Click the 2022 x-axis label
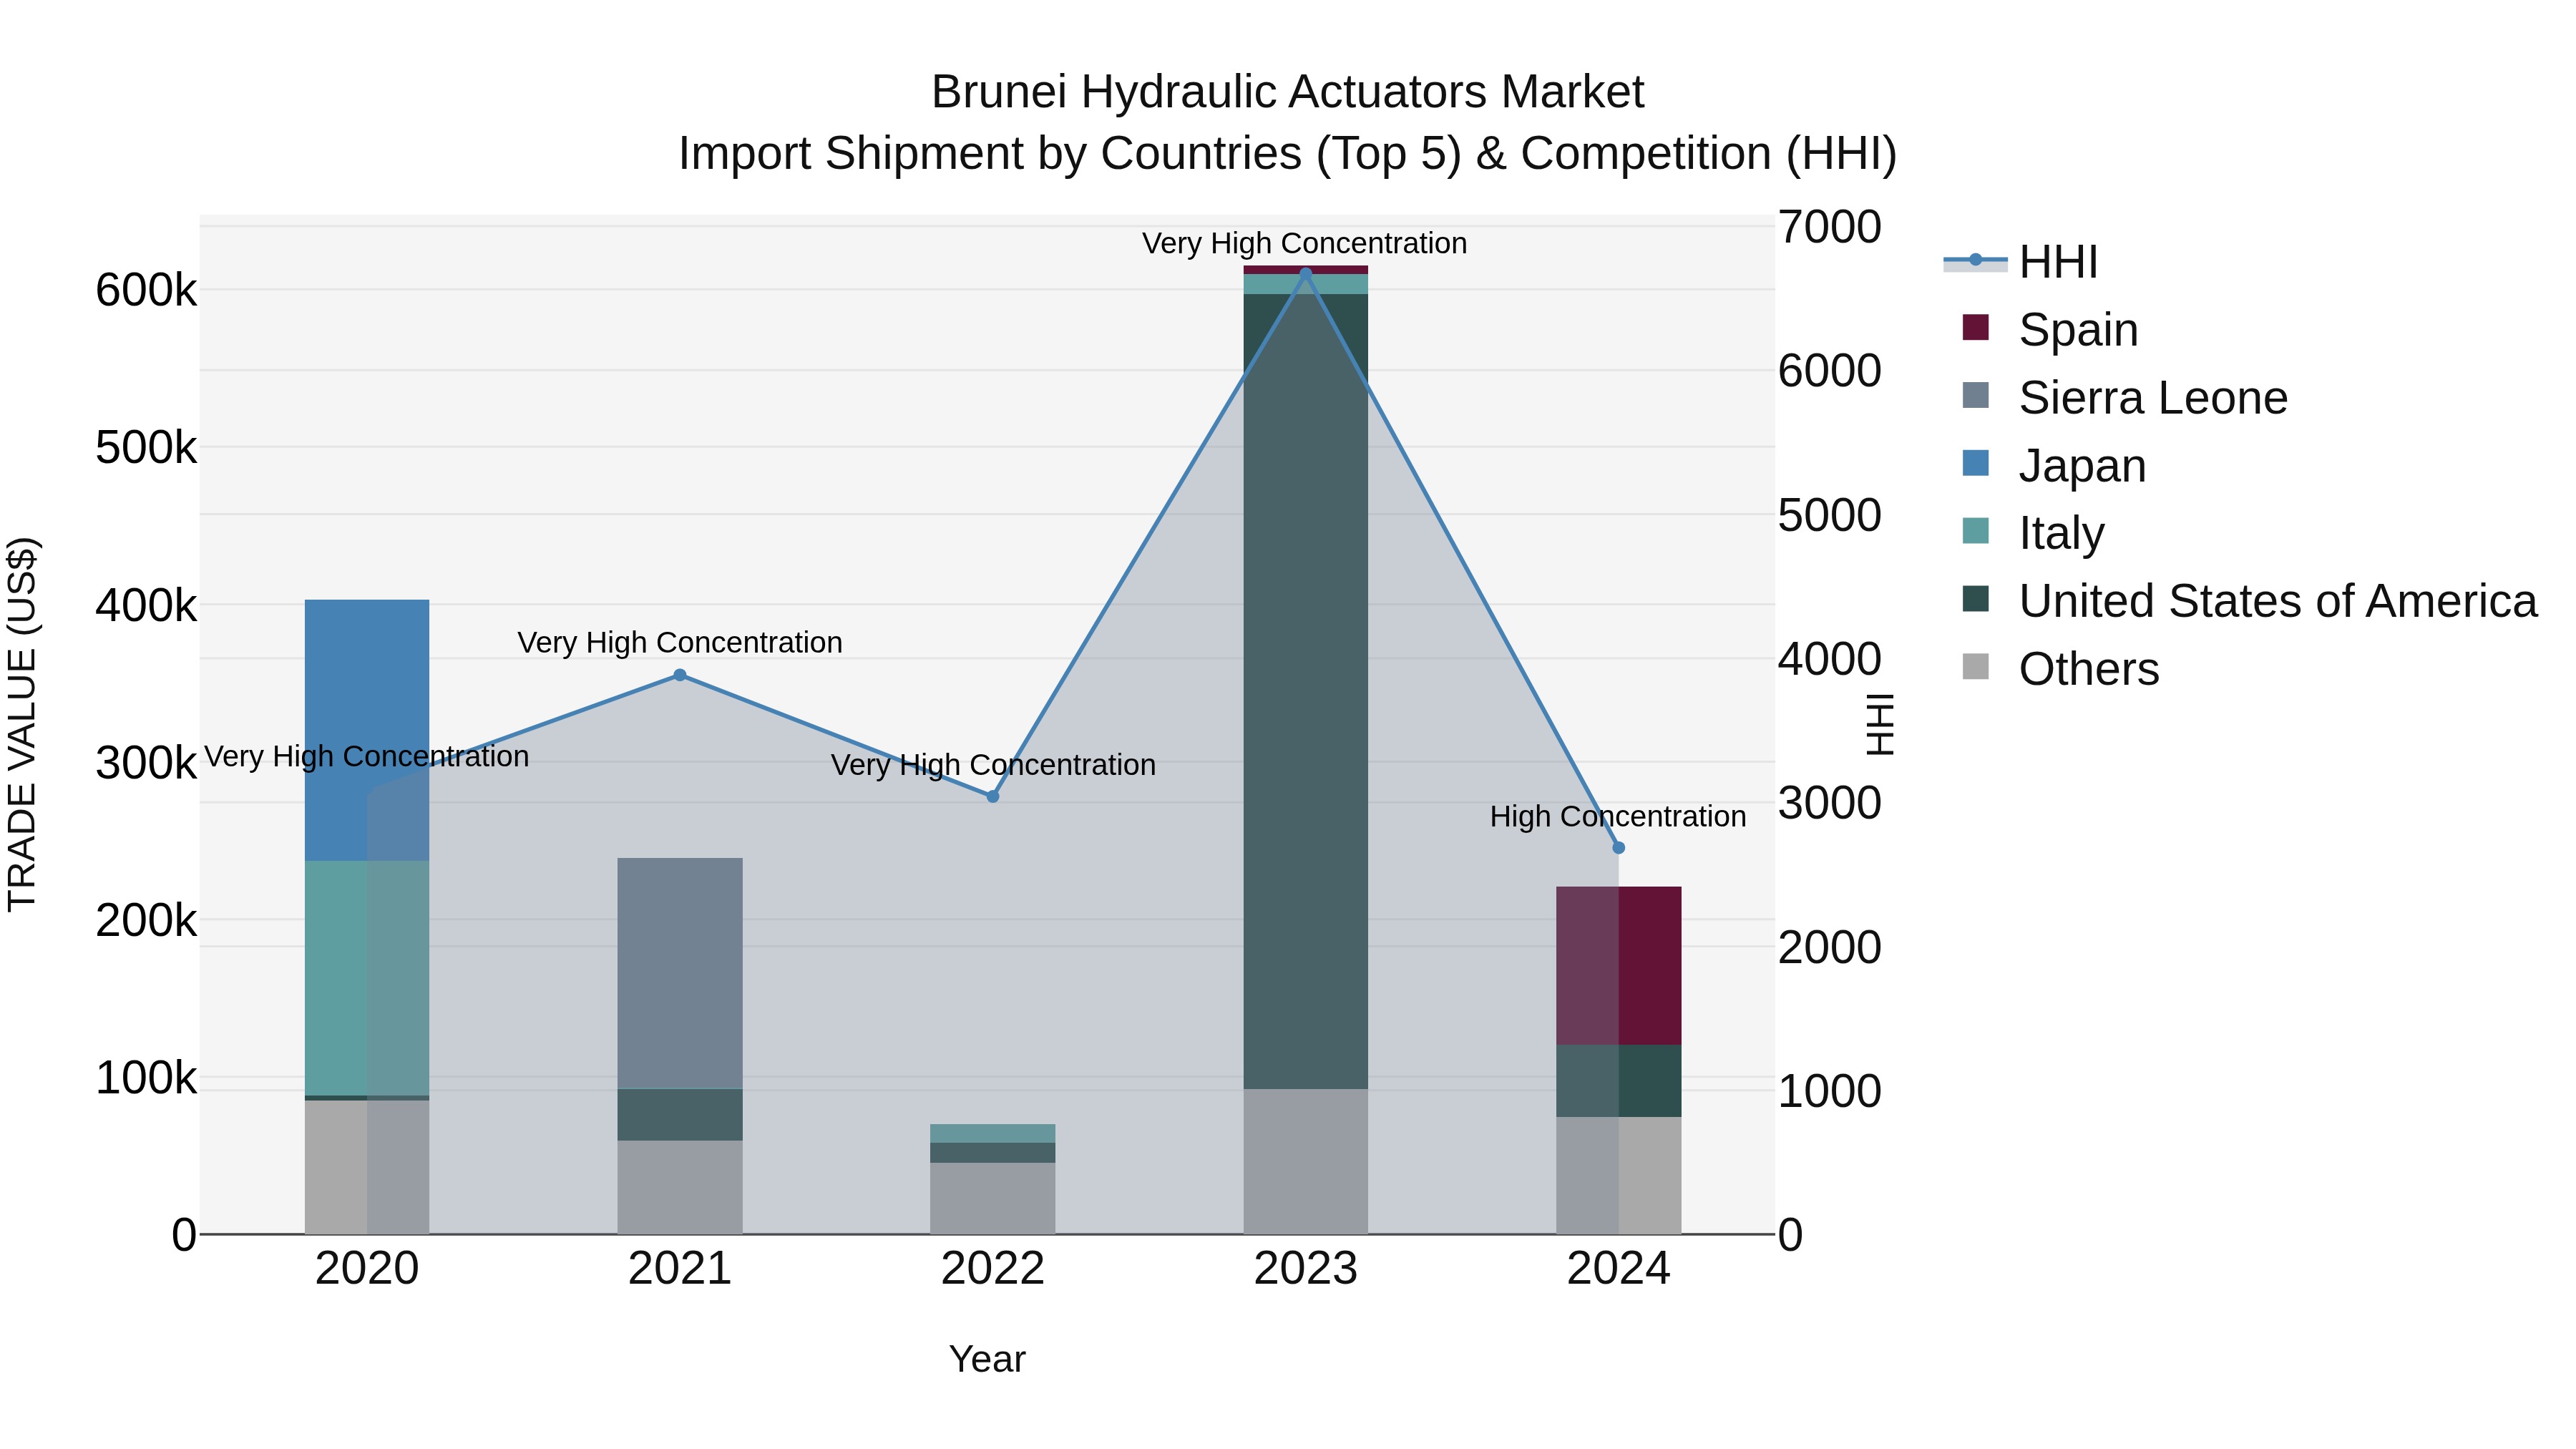Viewport: 2576px width, 1449px height. coord(993,1269)
